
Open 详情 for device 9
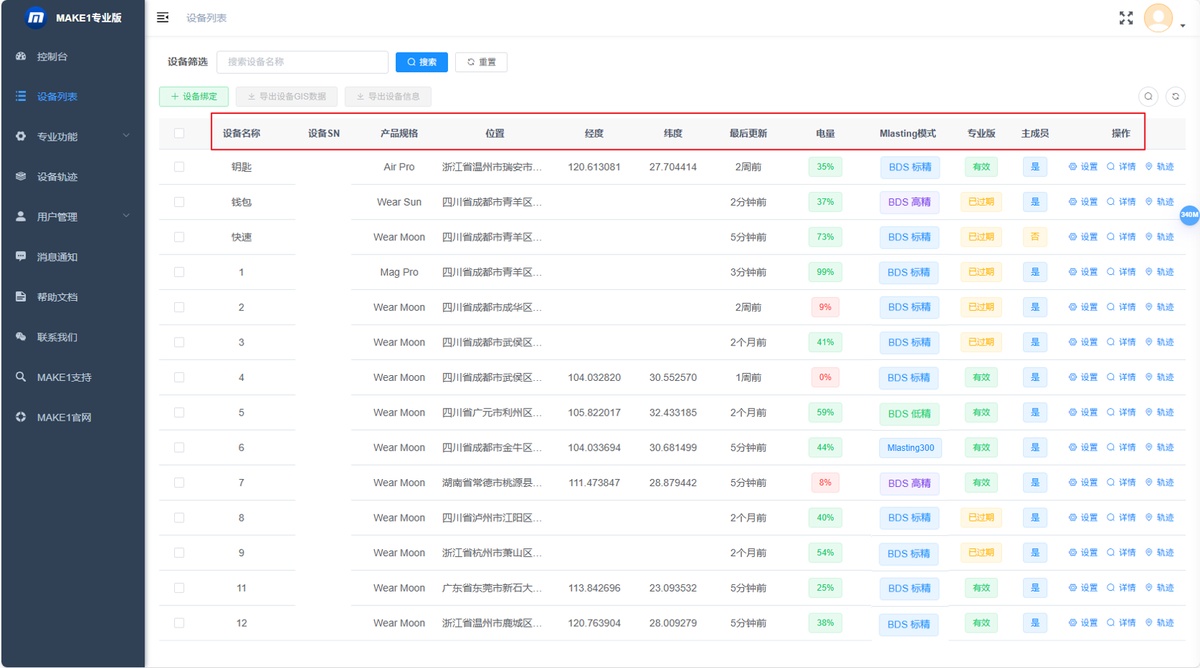pos(1121,553)
